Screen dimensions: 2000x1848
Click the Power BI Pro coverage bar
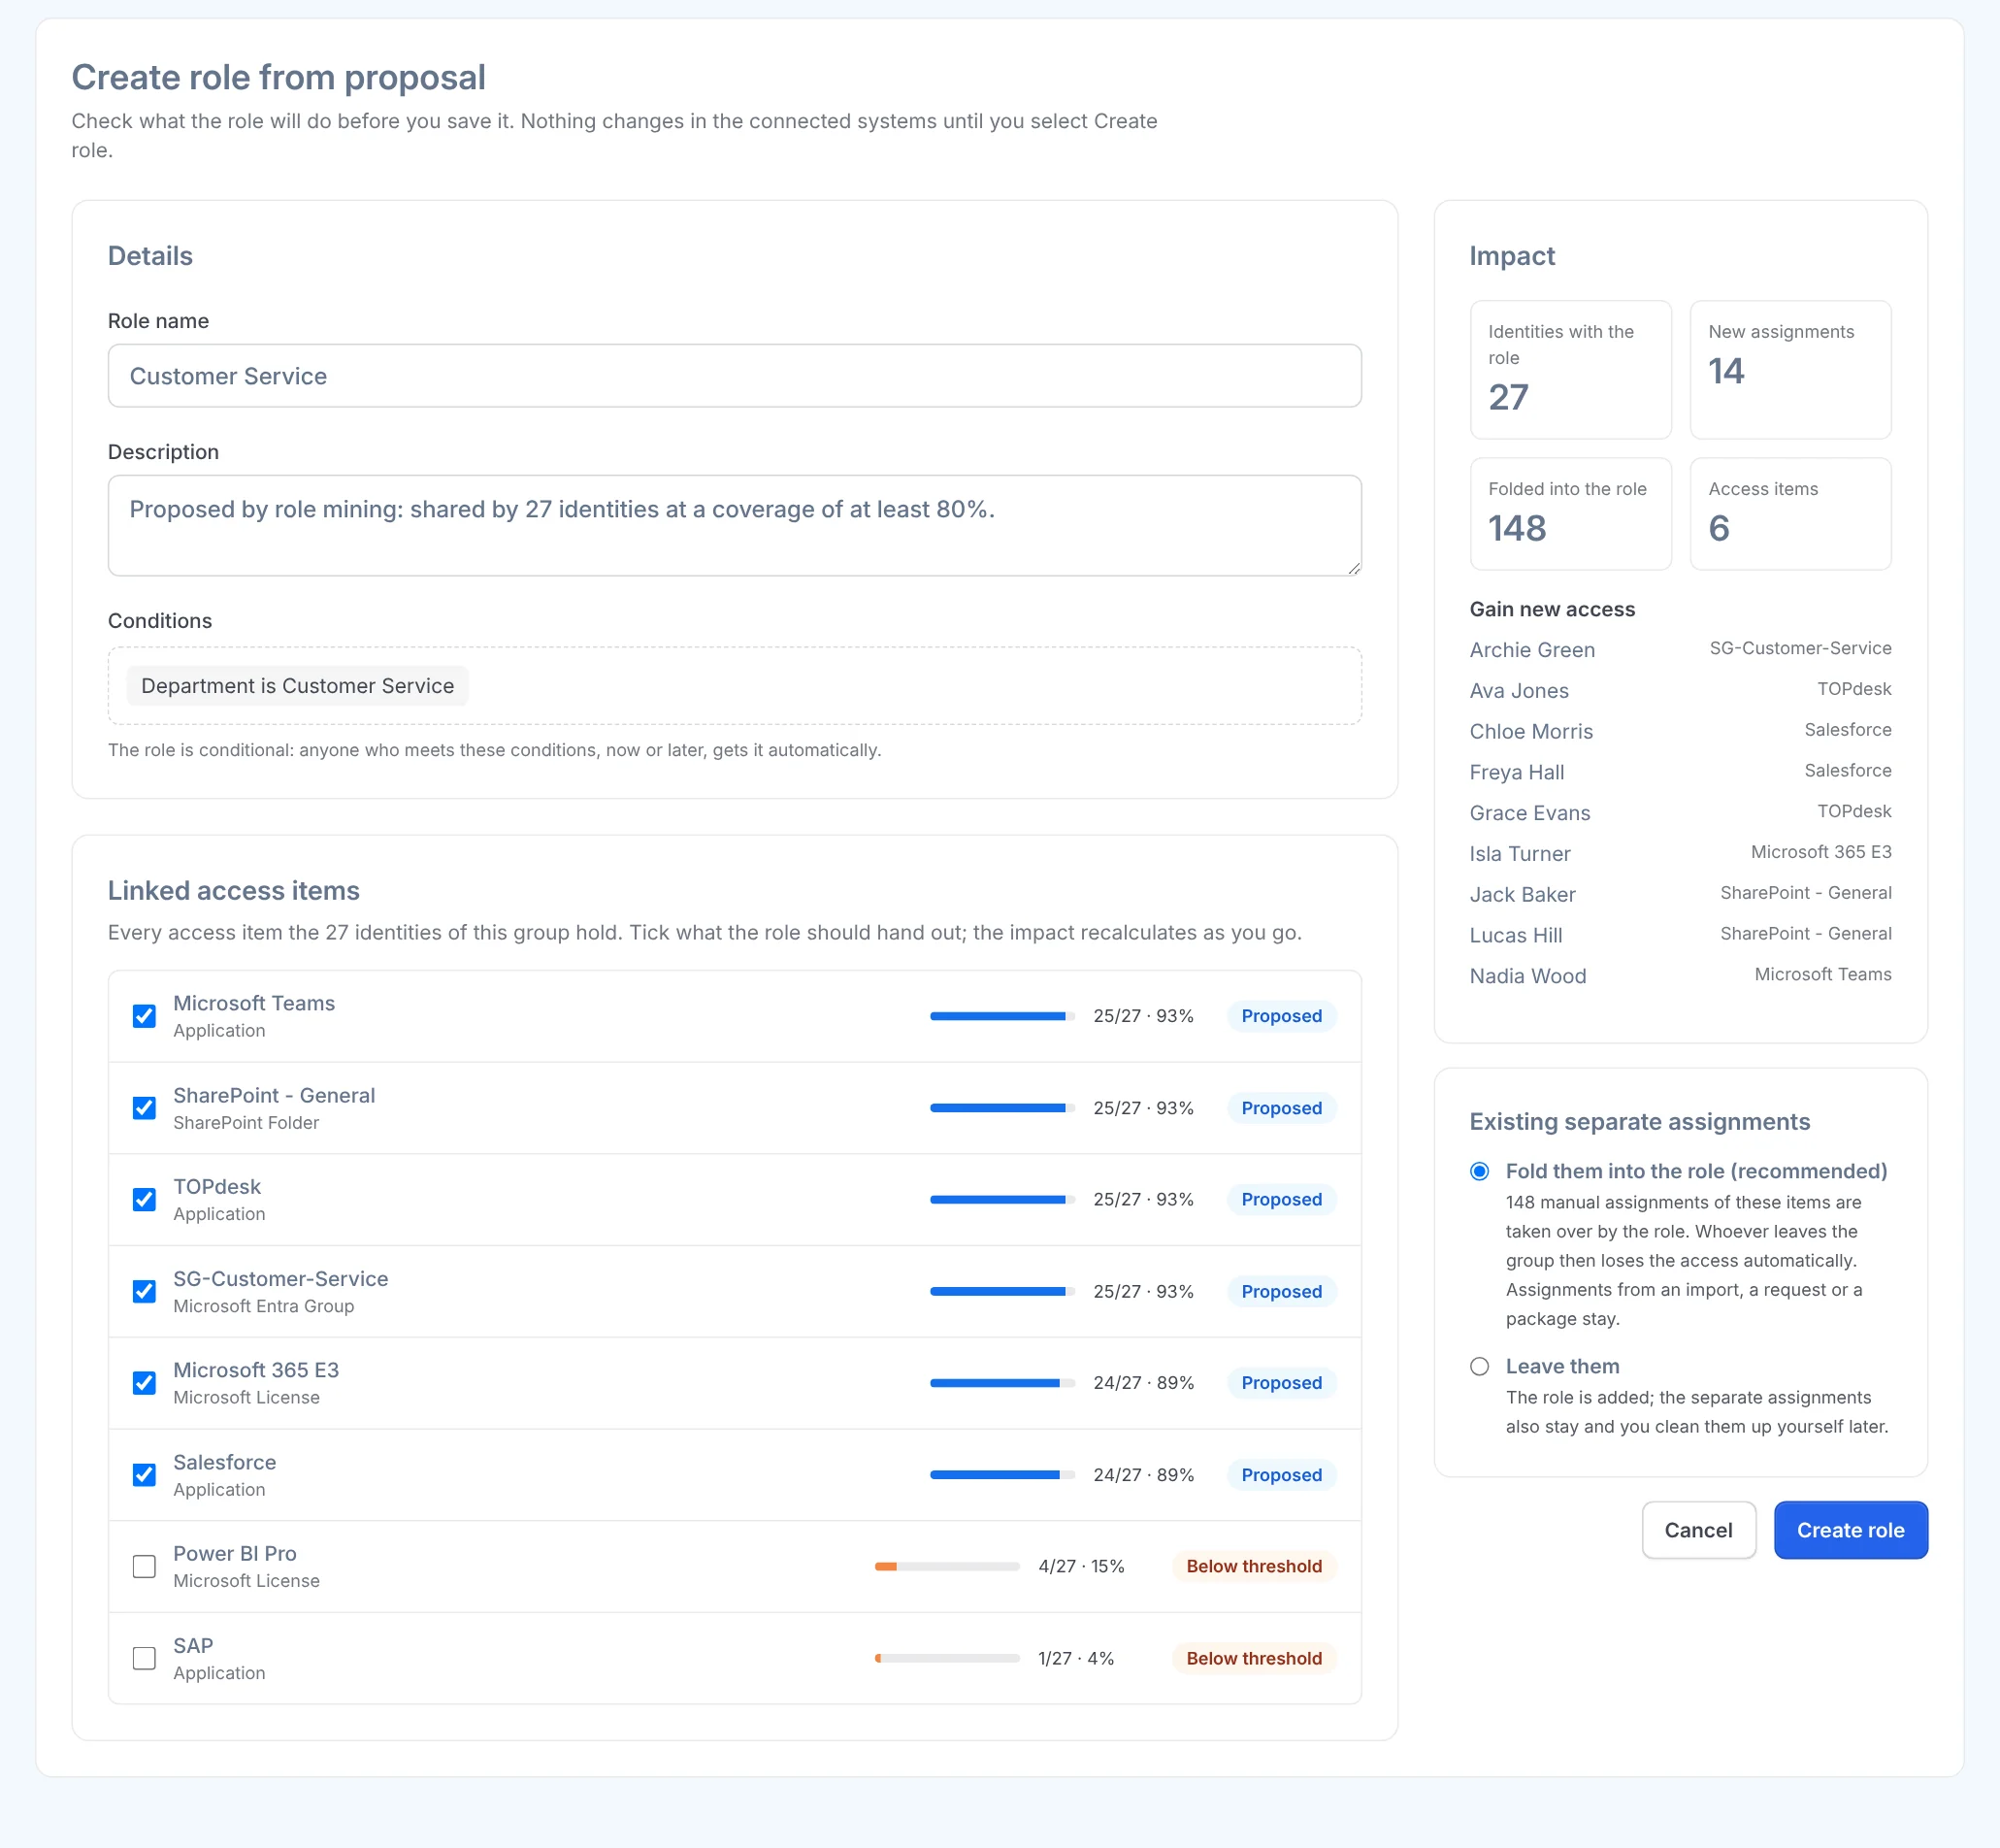coord(948,1566)
